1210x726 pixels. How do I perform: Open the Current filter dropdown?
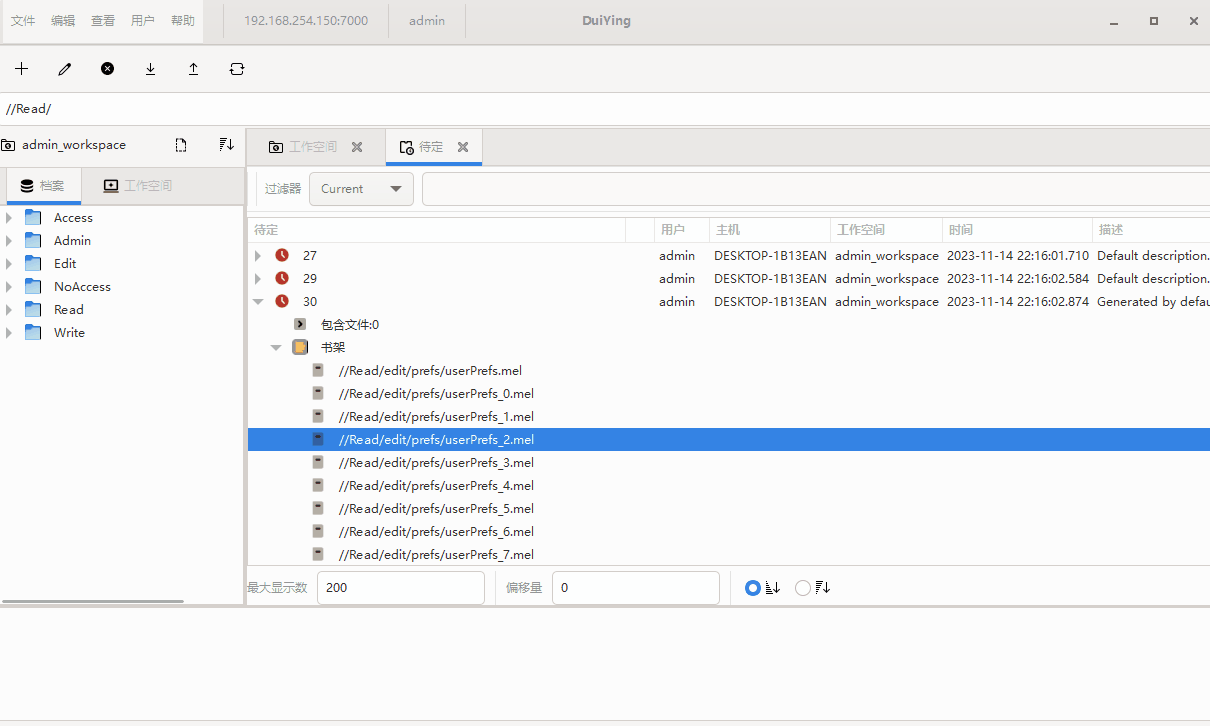[361, 189]
